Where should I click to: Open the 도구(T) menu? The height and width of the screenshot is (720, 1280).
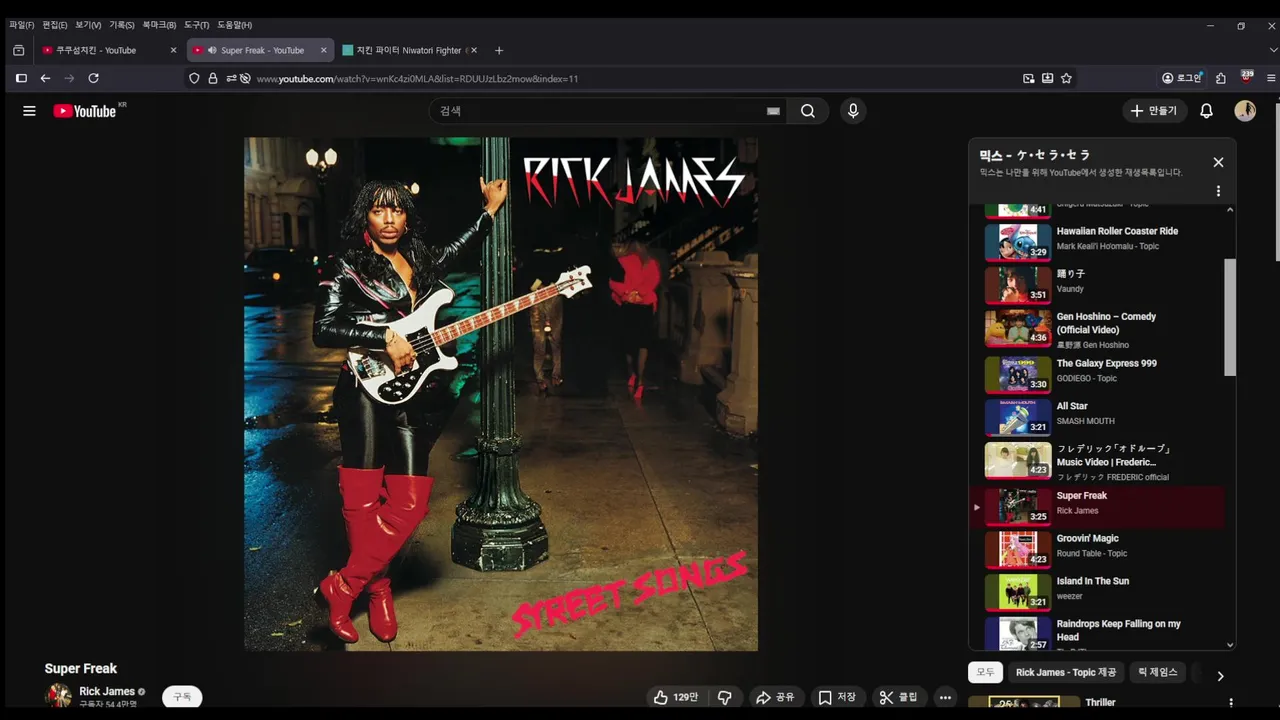coord(196,25)
